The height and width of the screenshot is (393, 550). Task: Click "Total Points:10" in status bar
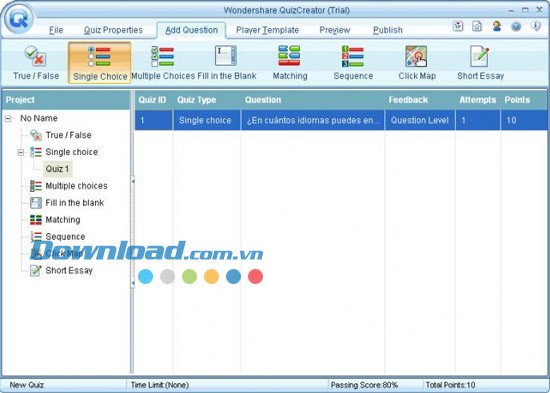pos(450,385)
